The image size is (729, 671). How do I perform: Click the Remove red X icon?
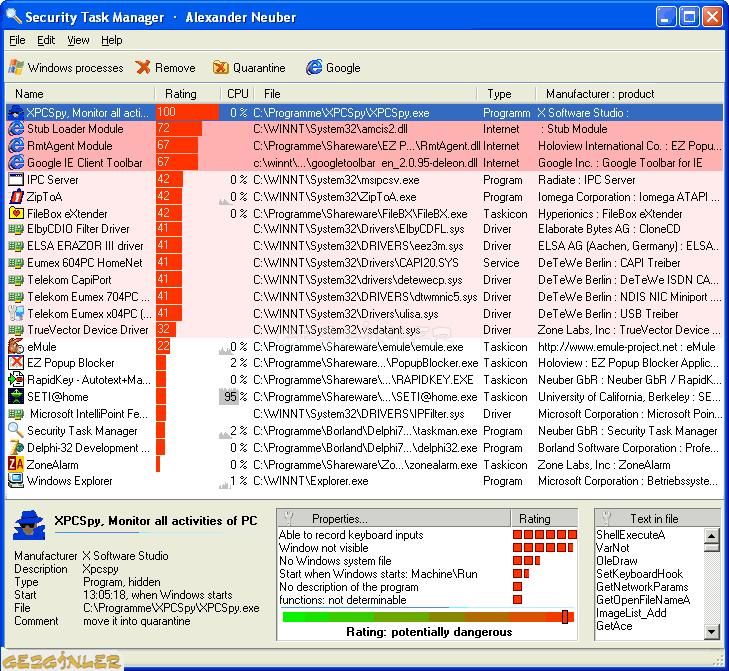(143, 67)
